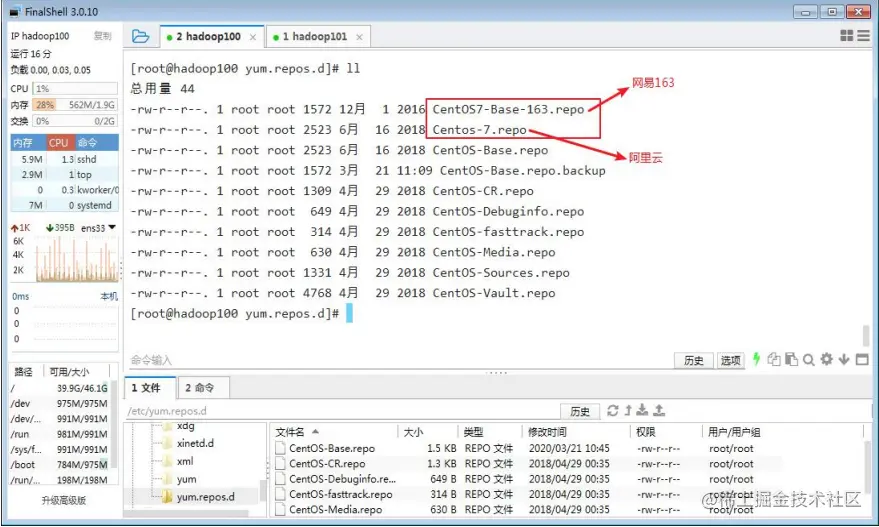Select the top process row

click(x=64, y=174)
